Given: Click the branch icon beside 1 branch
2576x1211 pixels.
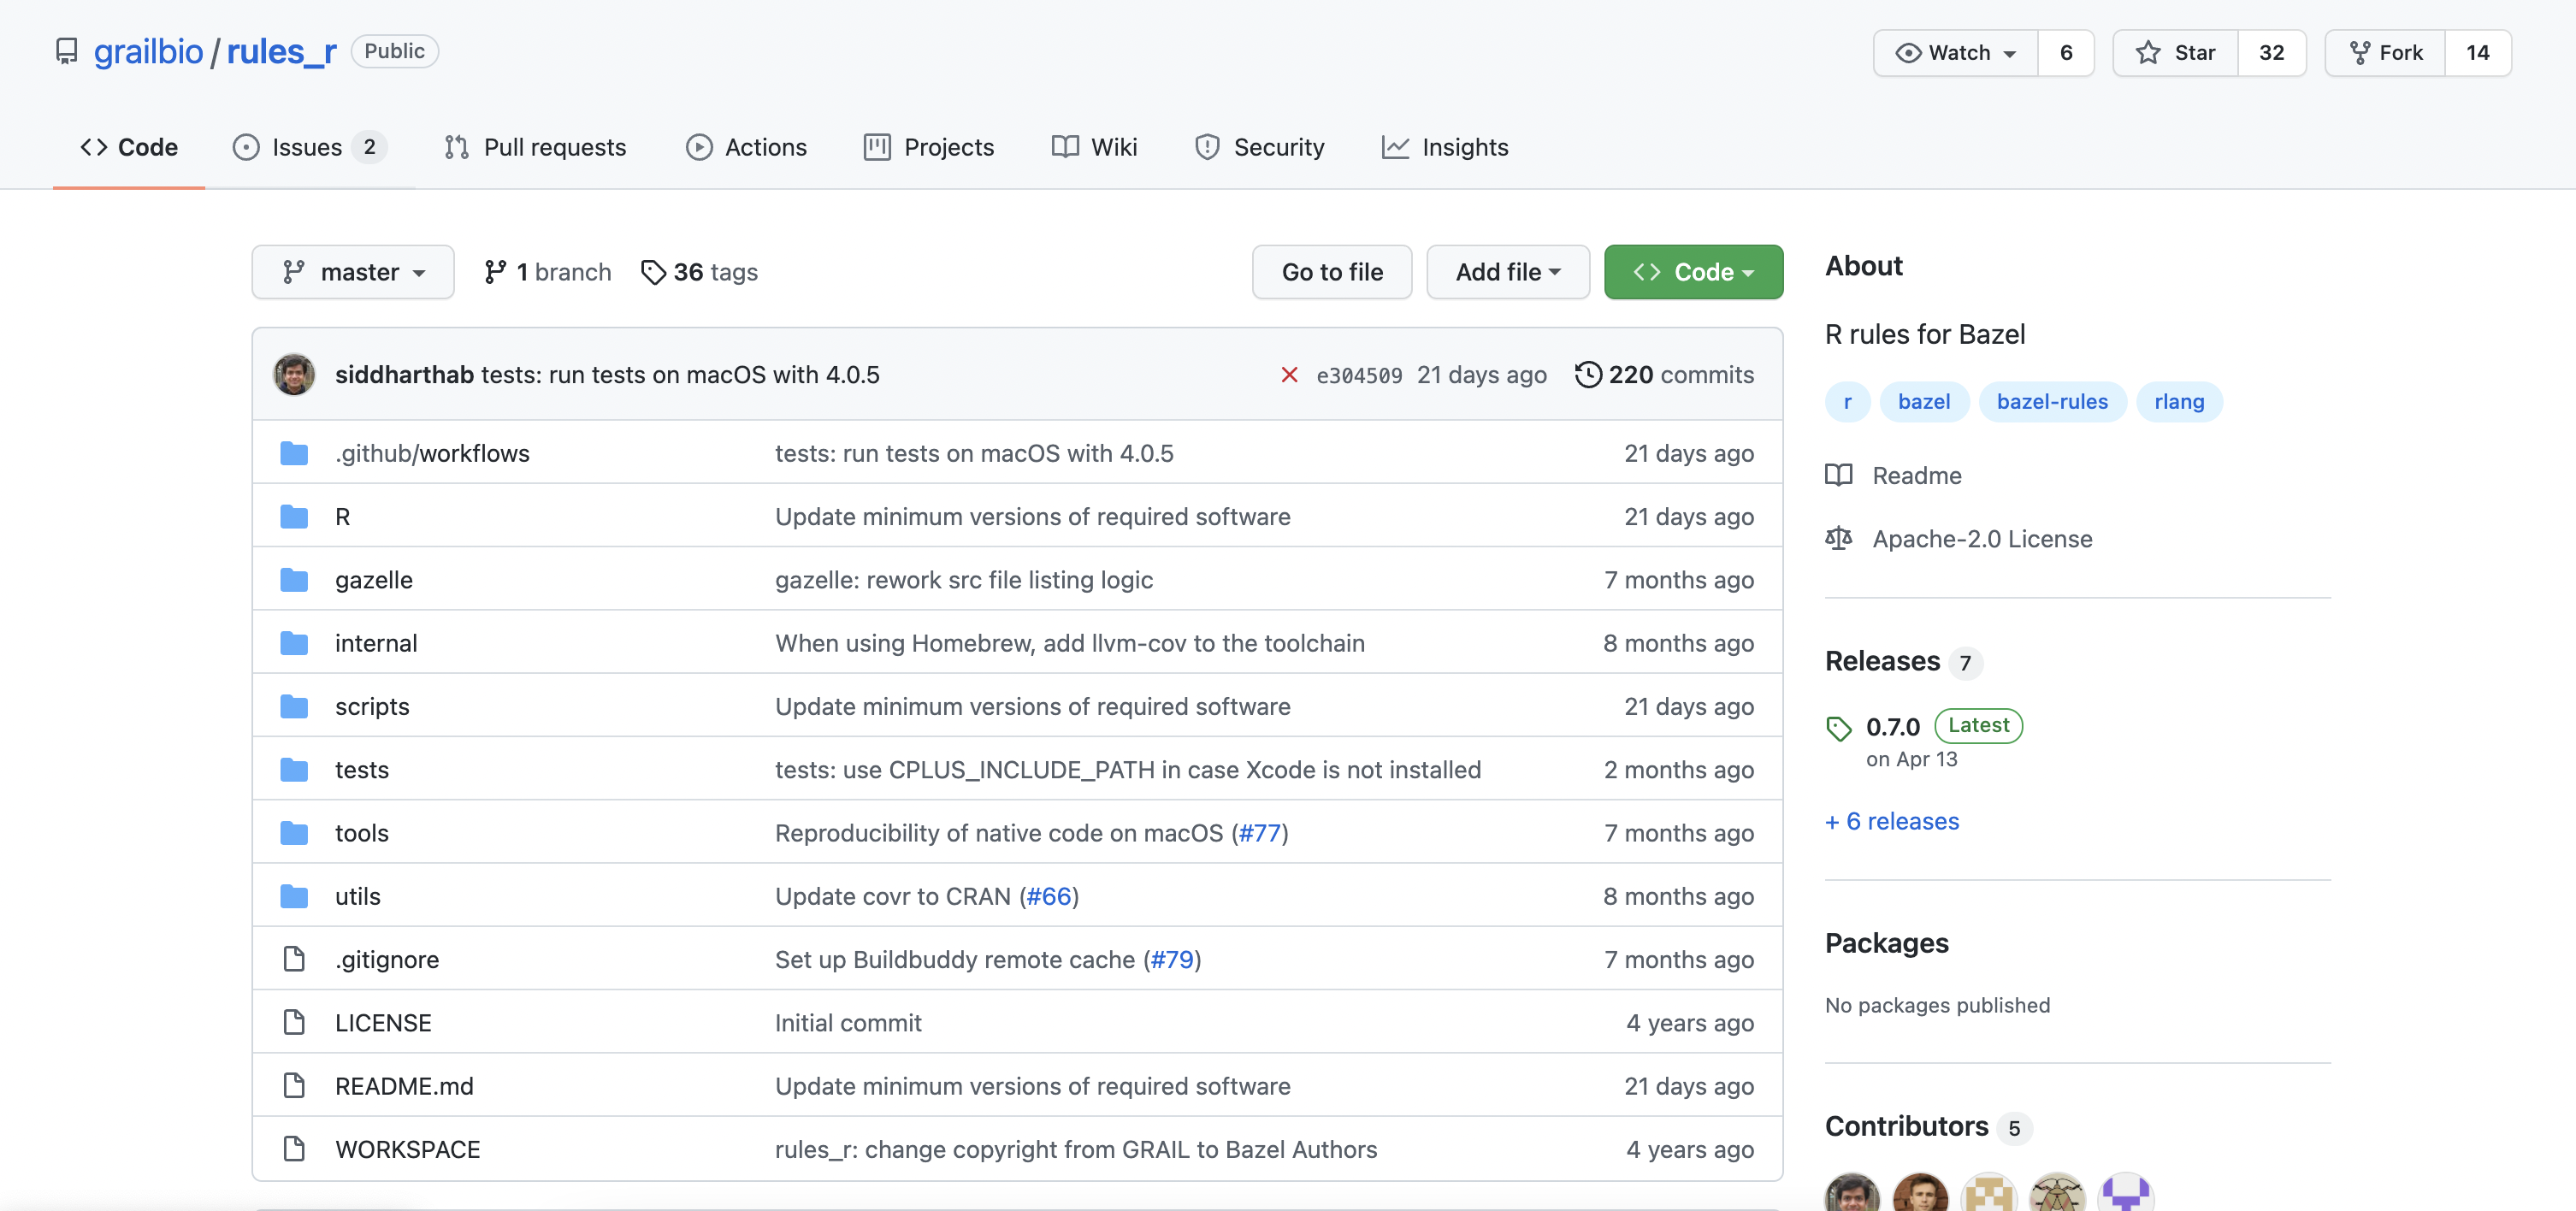Looking at the screenshot, I should tap(495, 272).
